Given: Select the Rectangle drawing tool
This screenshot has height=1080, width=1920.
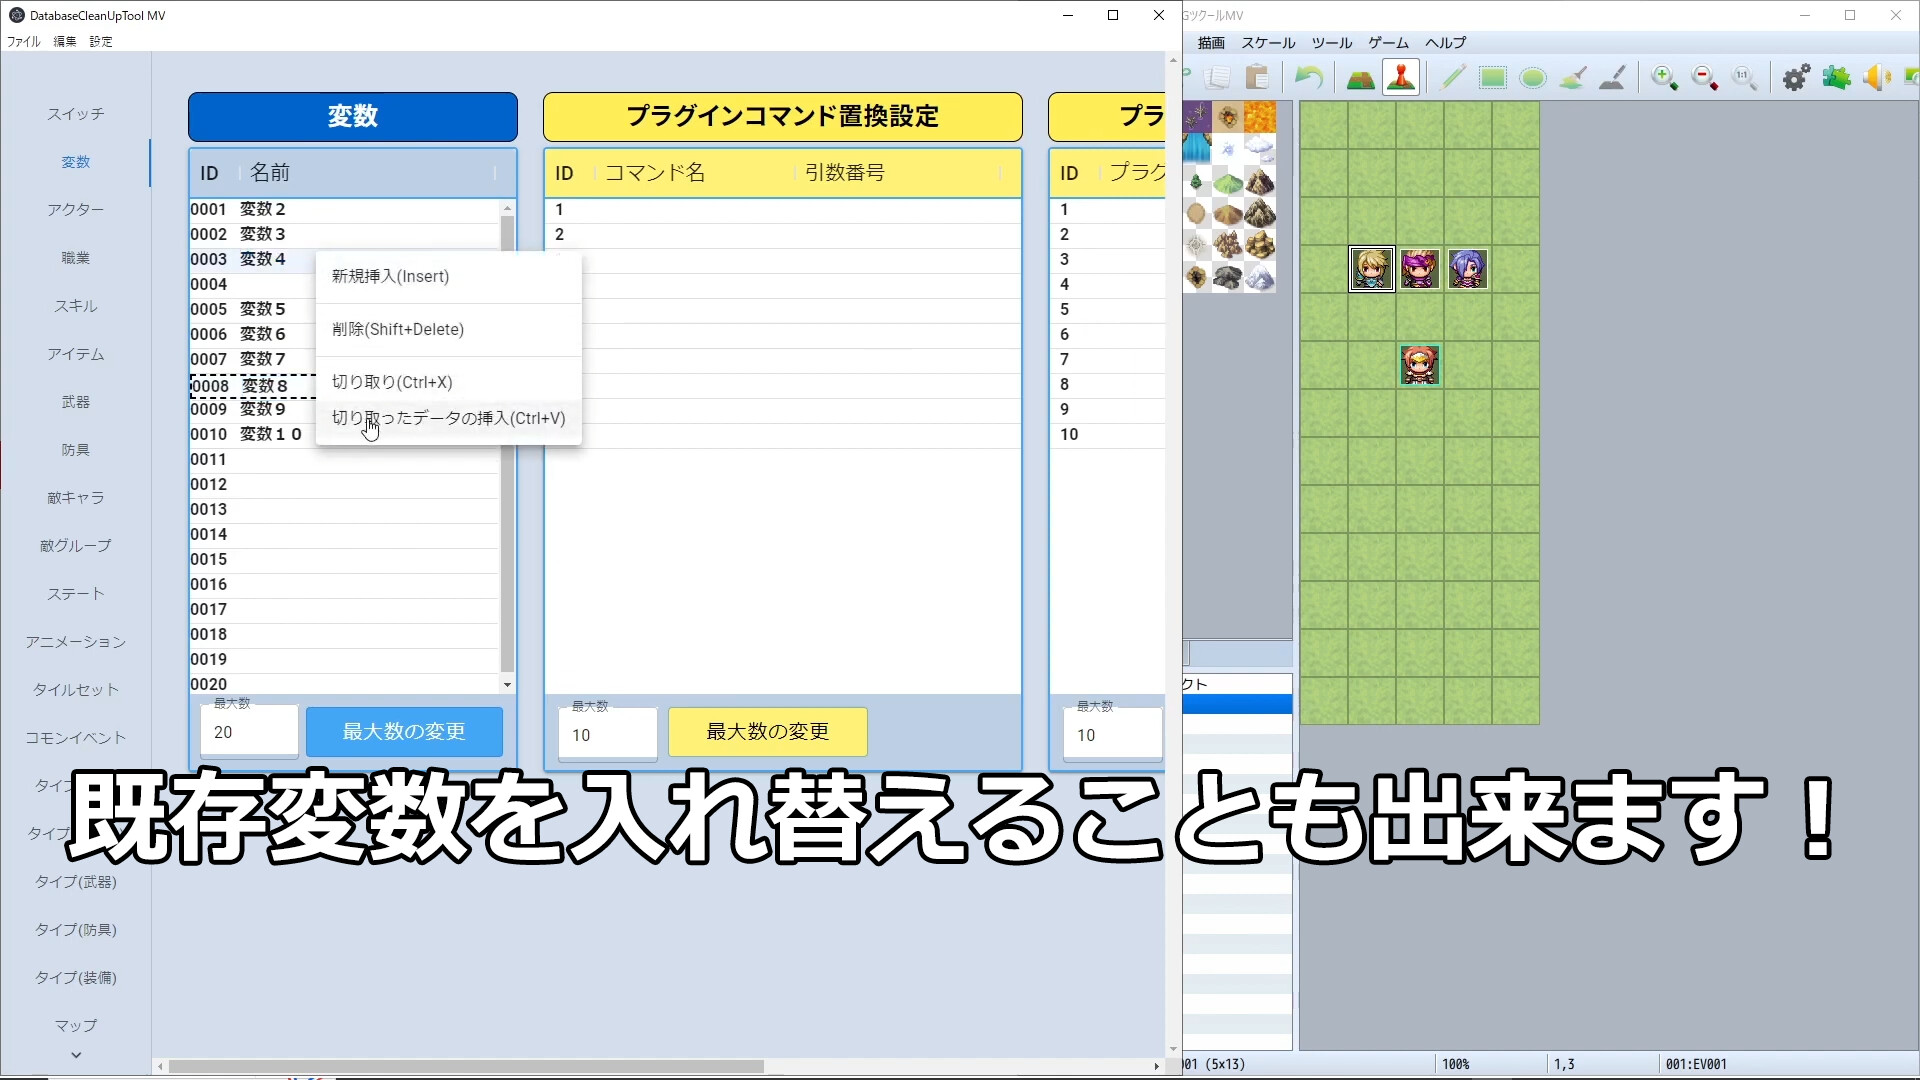Looking at the screenshot, I should click(1492, 77).
